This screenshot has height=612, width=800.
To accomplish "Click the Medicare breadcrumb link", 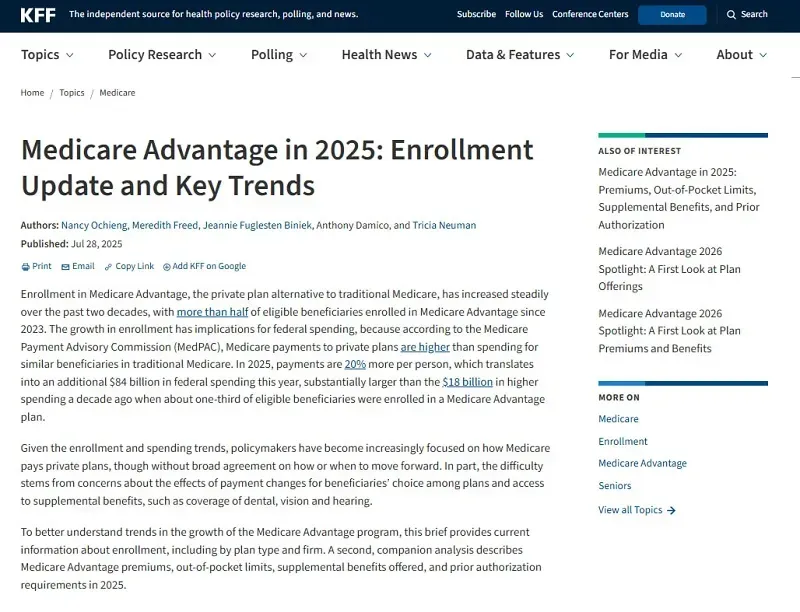I will tap(117, 92).
